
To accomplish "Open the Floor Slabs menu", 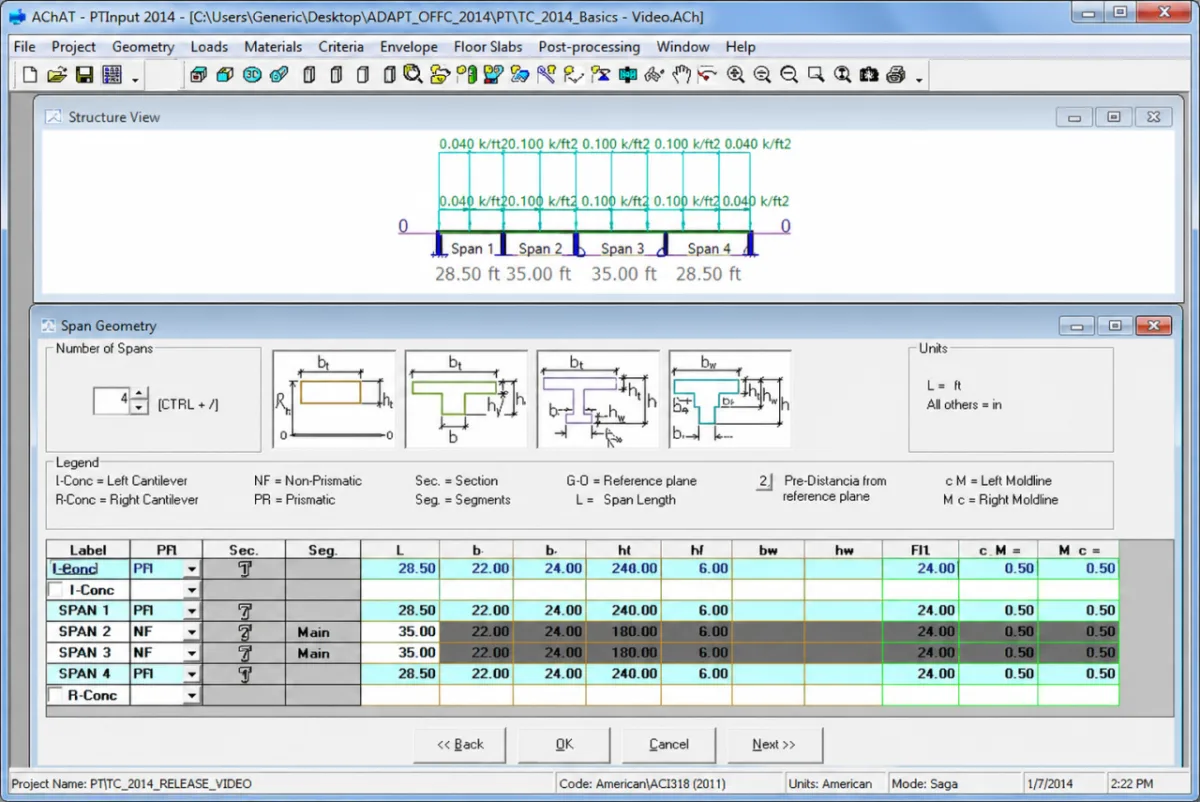I will (x=488, y=47).
